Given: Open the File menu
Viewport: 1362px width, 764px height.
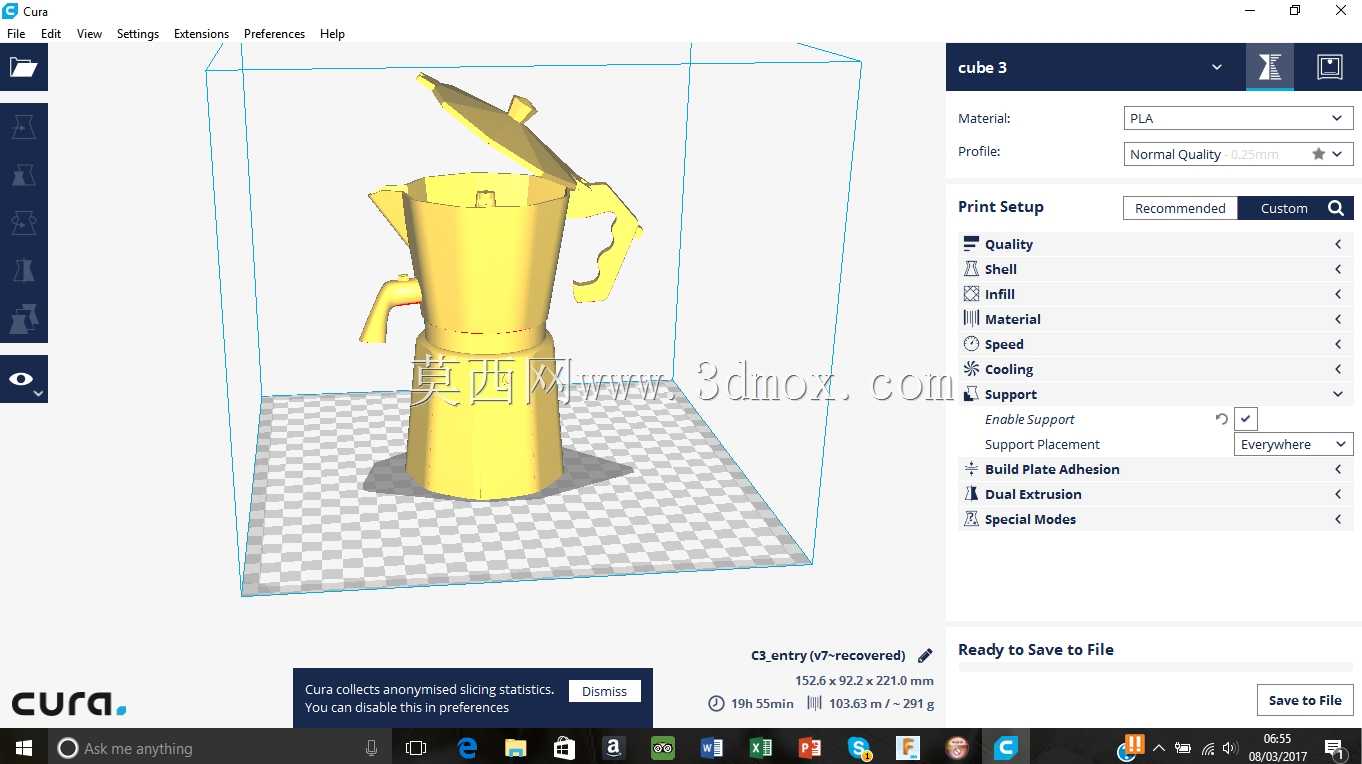Looking at the screenshot, I should (x=16, y=33).
